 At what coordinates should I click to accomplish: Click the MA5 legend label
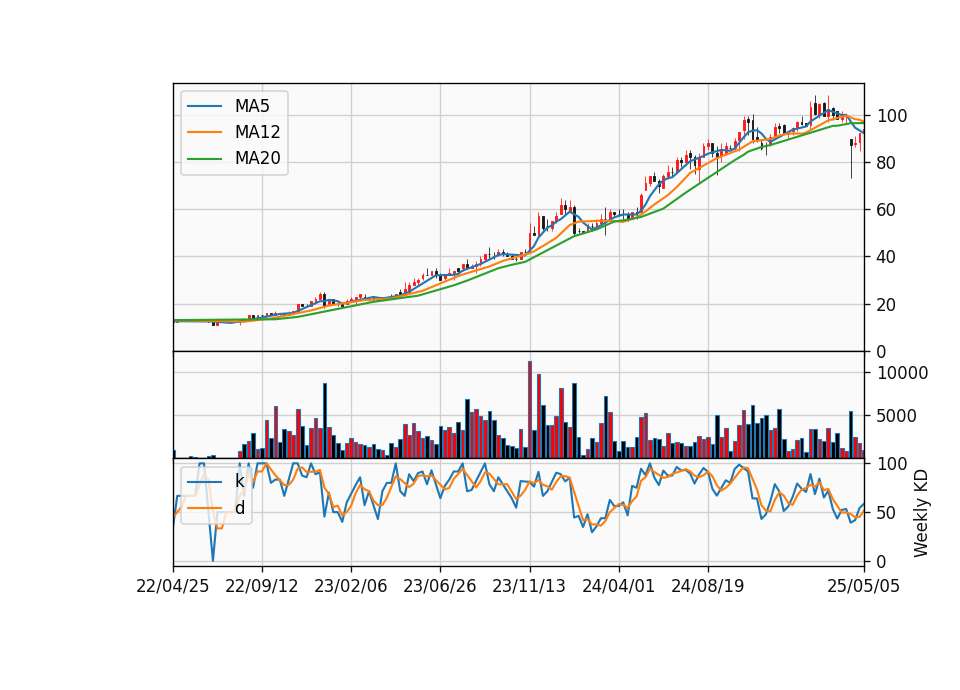point(252,106)
